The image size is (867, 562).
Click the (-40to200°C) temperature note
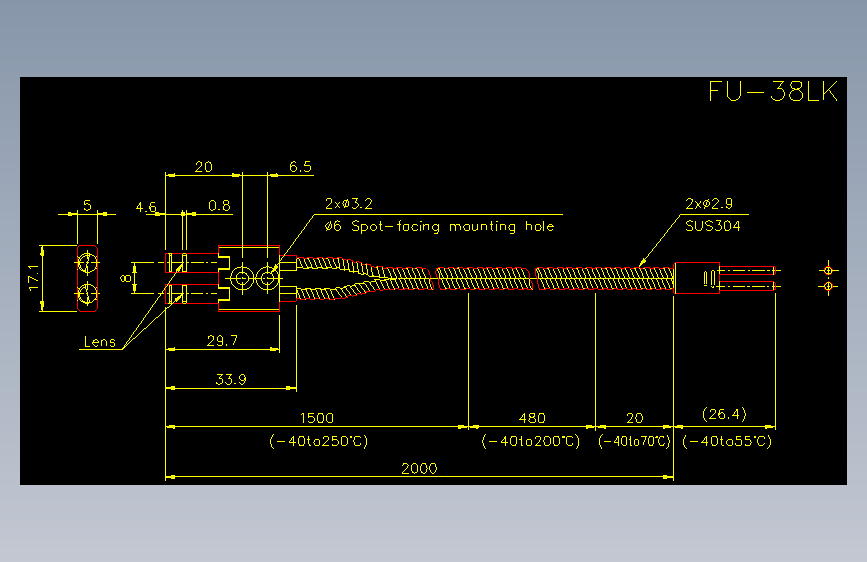coord(531,441)
